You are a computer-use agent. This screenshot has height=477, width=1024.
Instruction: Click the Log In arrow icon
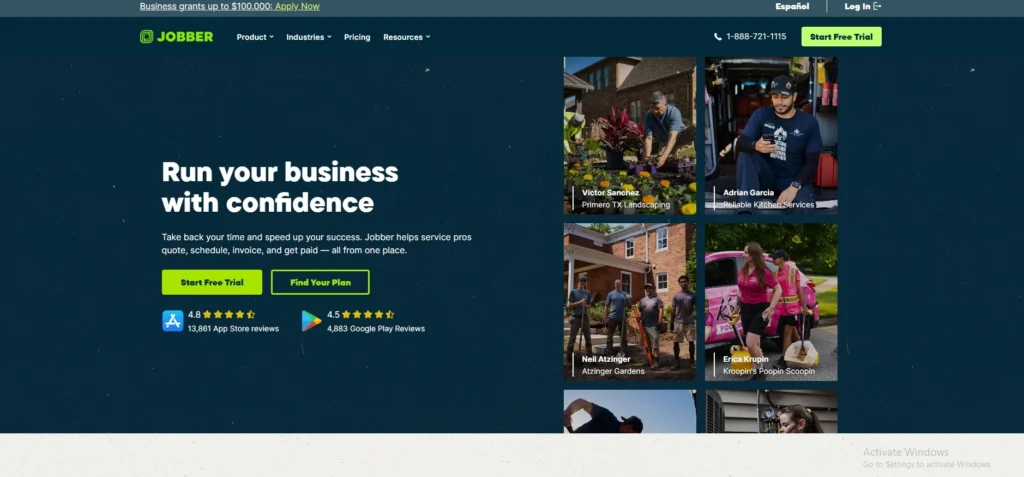tap(877, 6)
